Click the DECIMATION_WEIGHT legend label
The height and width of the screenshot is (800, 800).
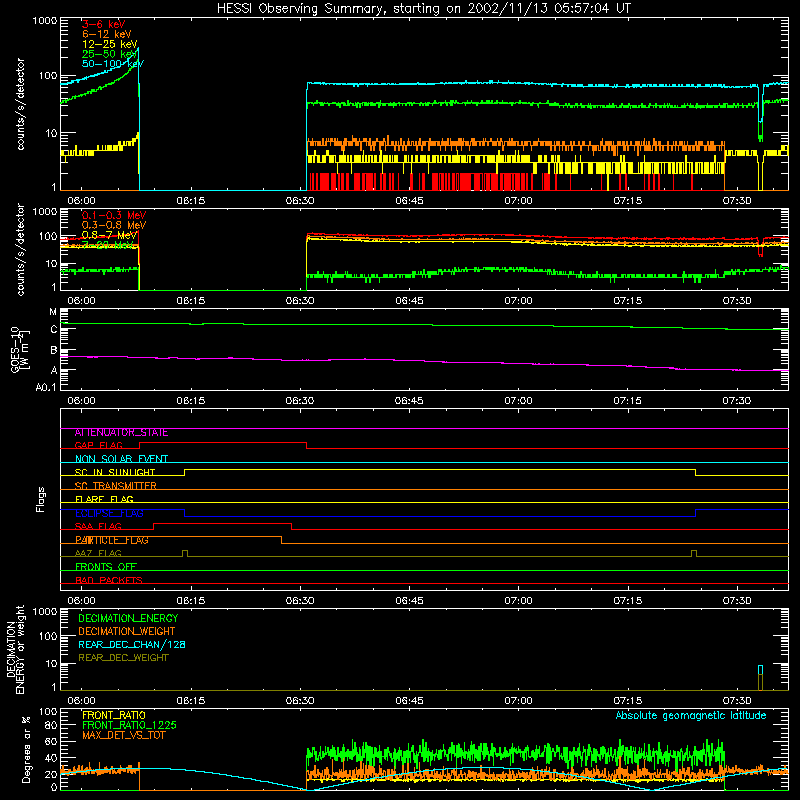coord(127,631)
